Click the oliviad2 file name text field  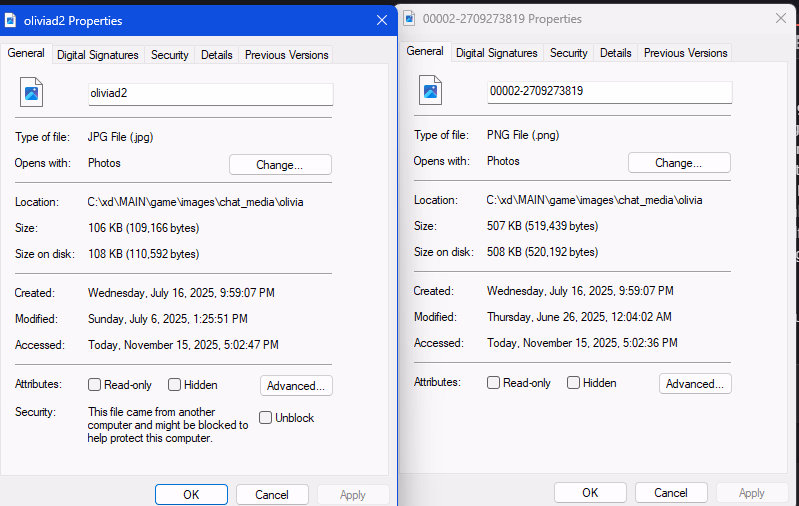(210, 93)
